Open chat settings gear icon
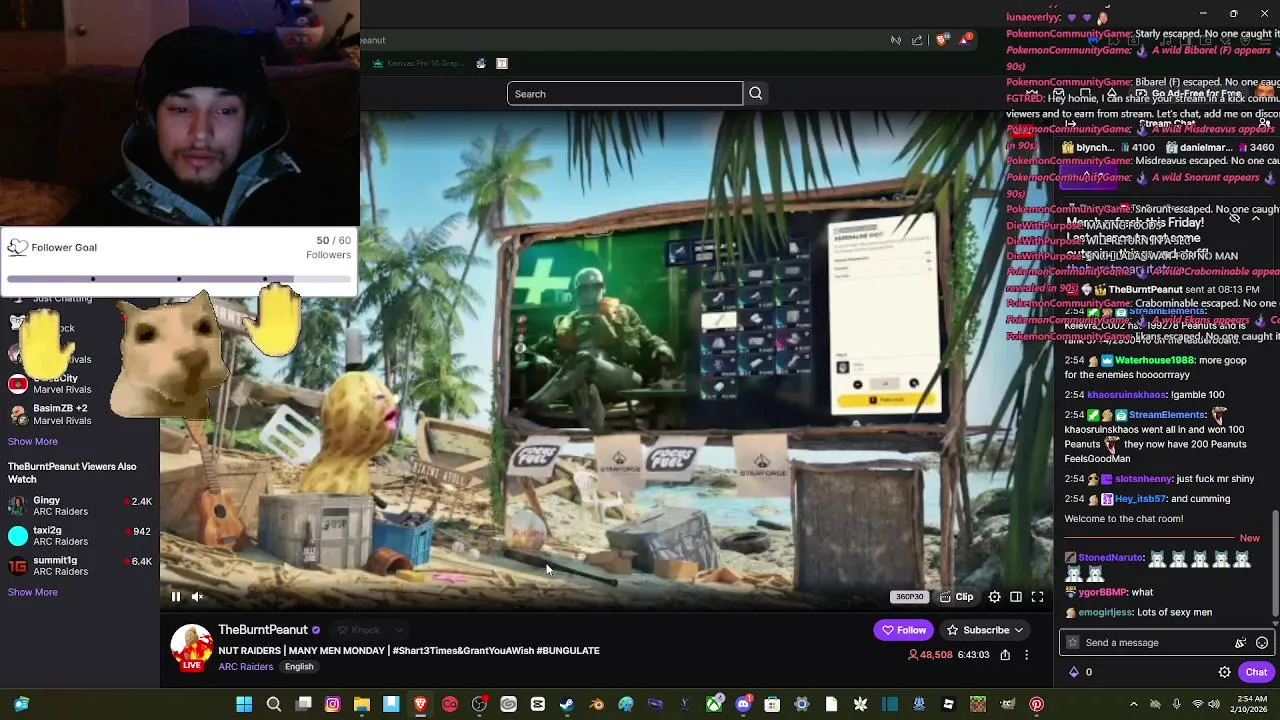Screen dimensions: 1280x720 (1224, 672)
